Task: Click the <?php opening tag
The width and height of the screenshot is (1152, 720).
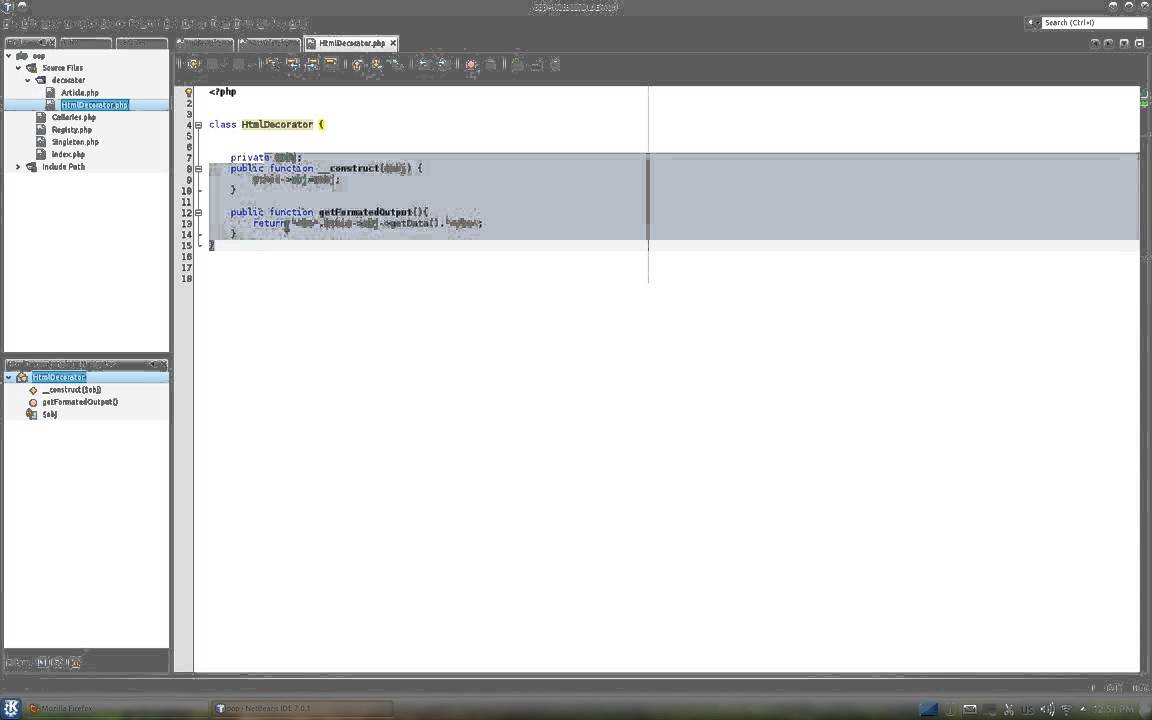Action: (223, 92)
